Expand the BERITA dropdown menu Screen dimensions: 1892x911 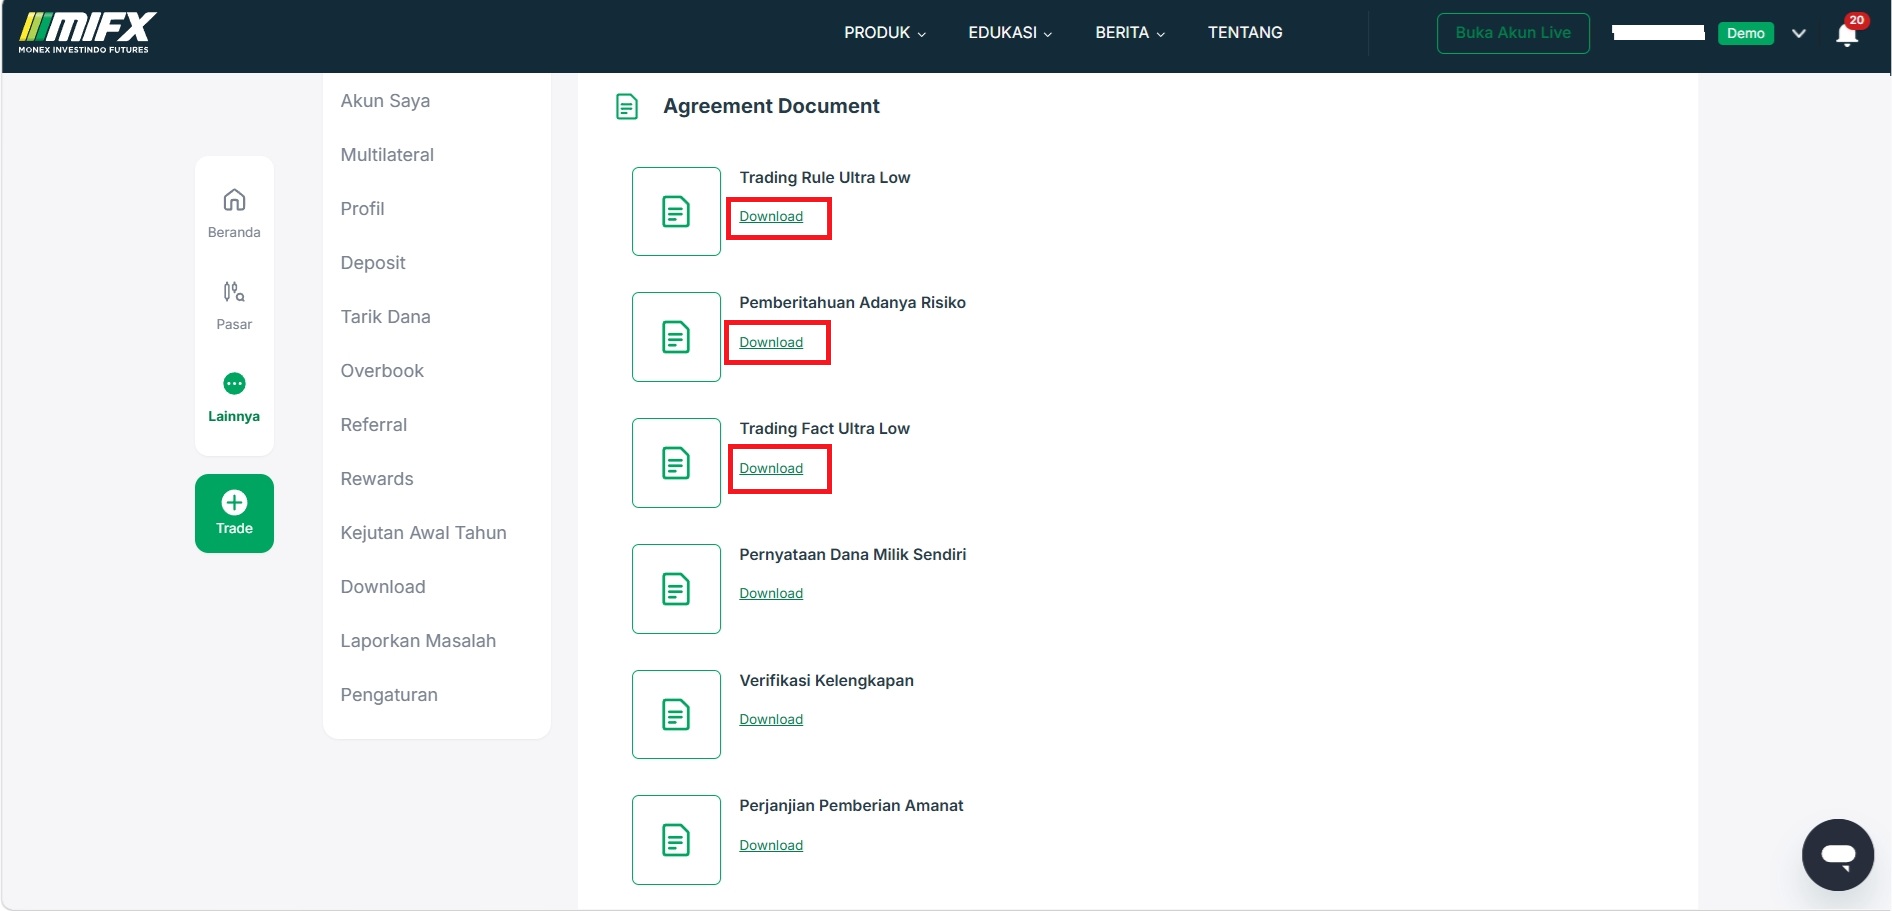point(1130,33)
